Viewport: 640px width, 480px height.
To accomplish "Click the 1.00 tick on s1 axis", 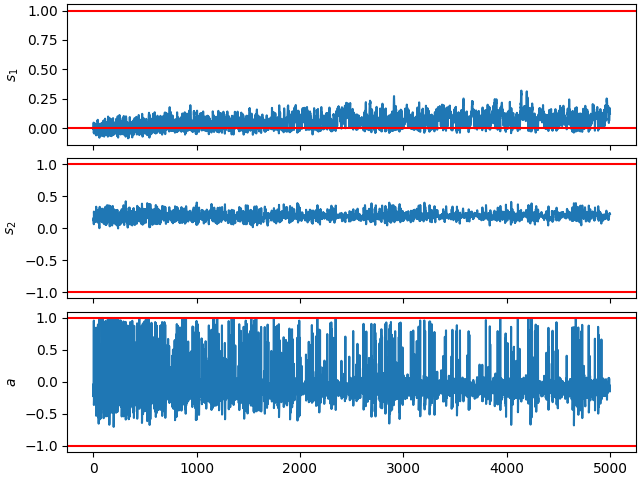I will (x=42, y=11).
